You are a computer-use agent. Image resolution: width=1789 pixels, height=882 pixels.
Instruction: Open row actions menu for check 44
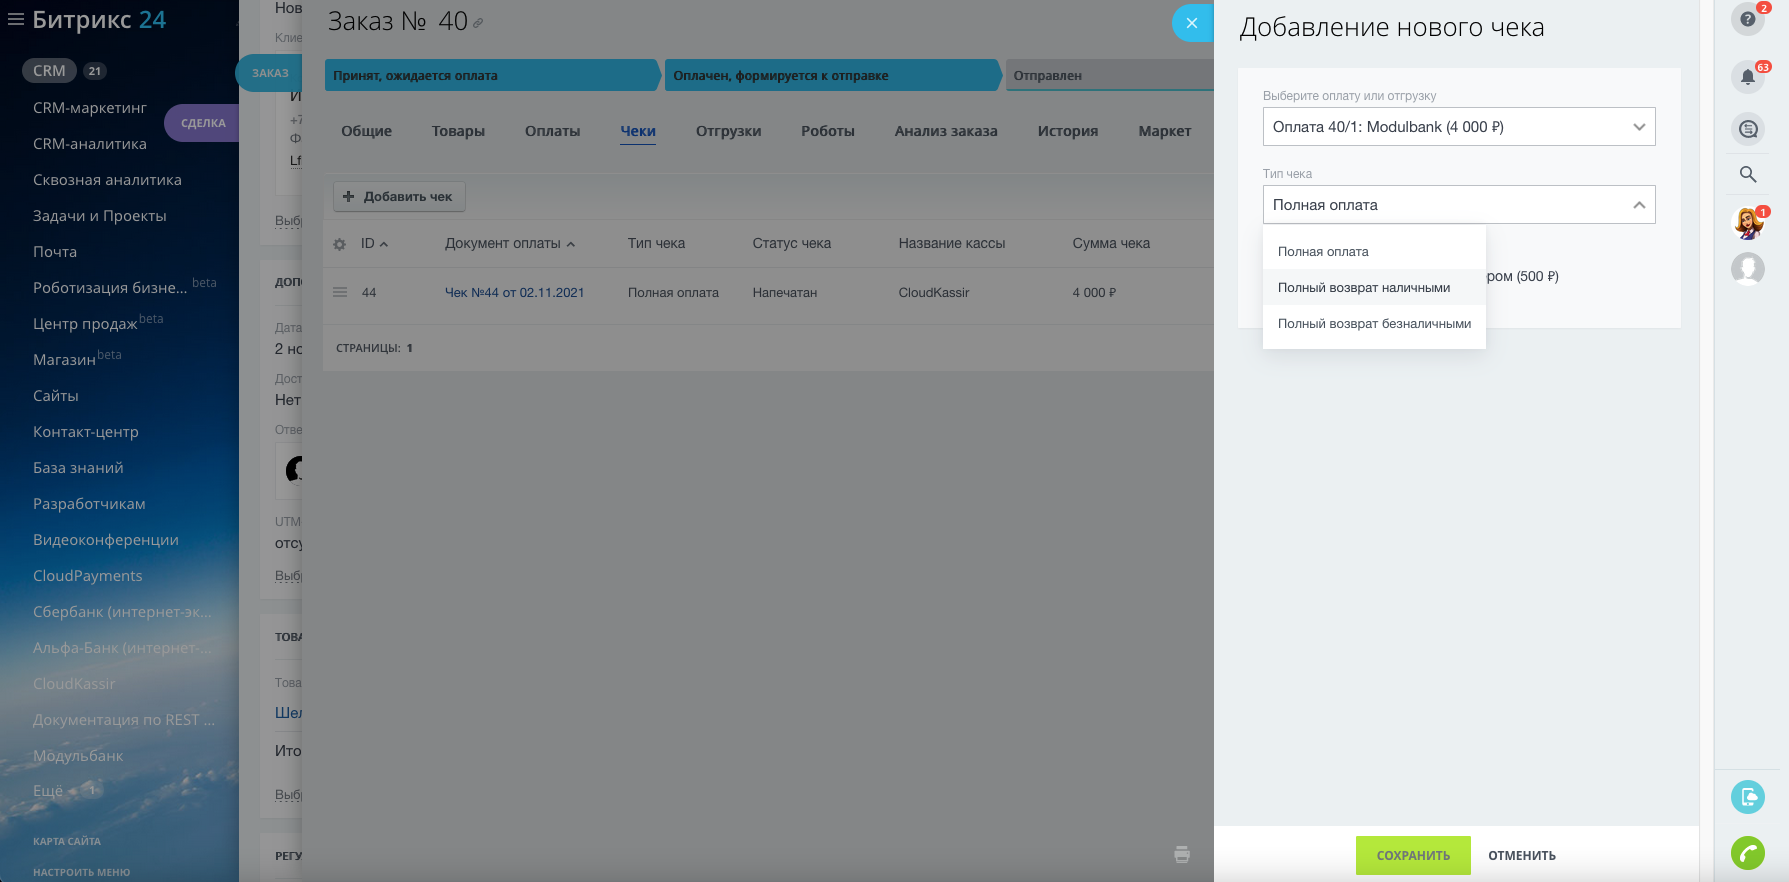[340, 292]
